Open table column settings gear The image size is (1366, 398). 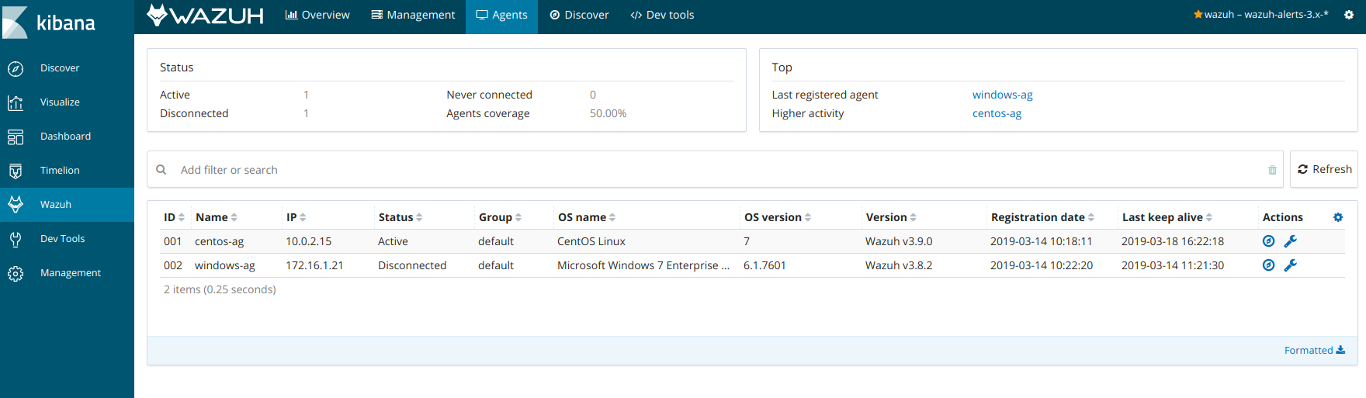click(1338, 217)
